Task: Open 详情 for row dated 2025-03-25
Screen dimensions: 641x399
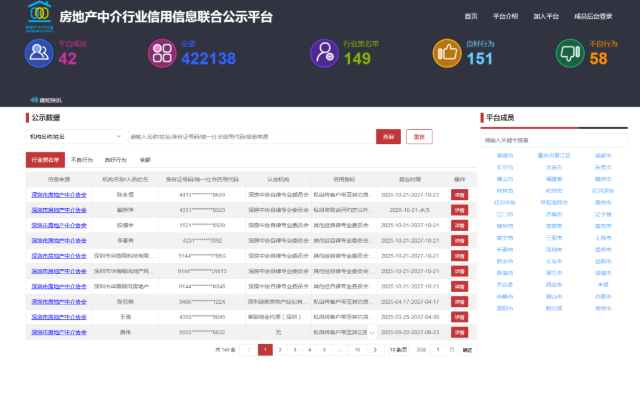Action: click(459, 317)
